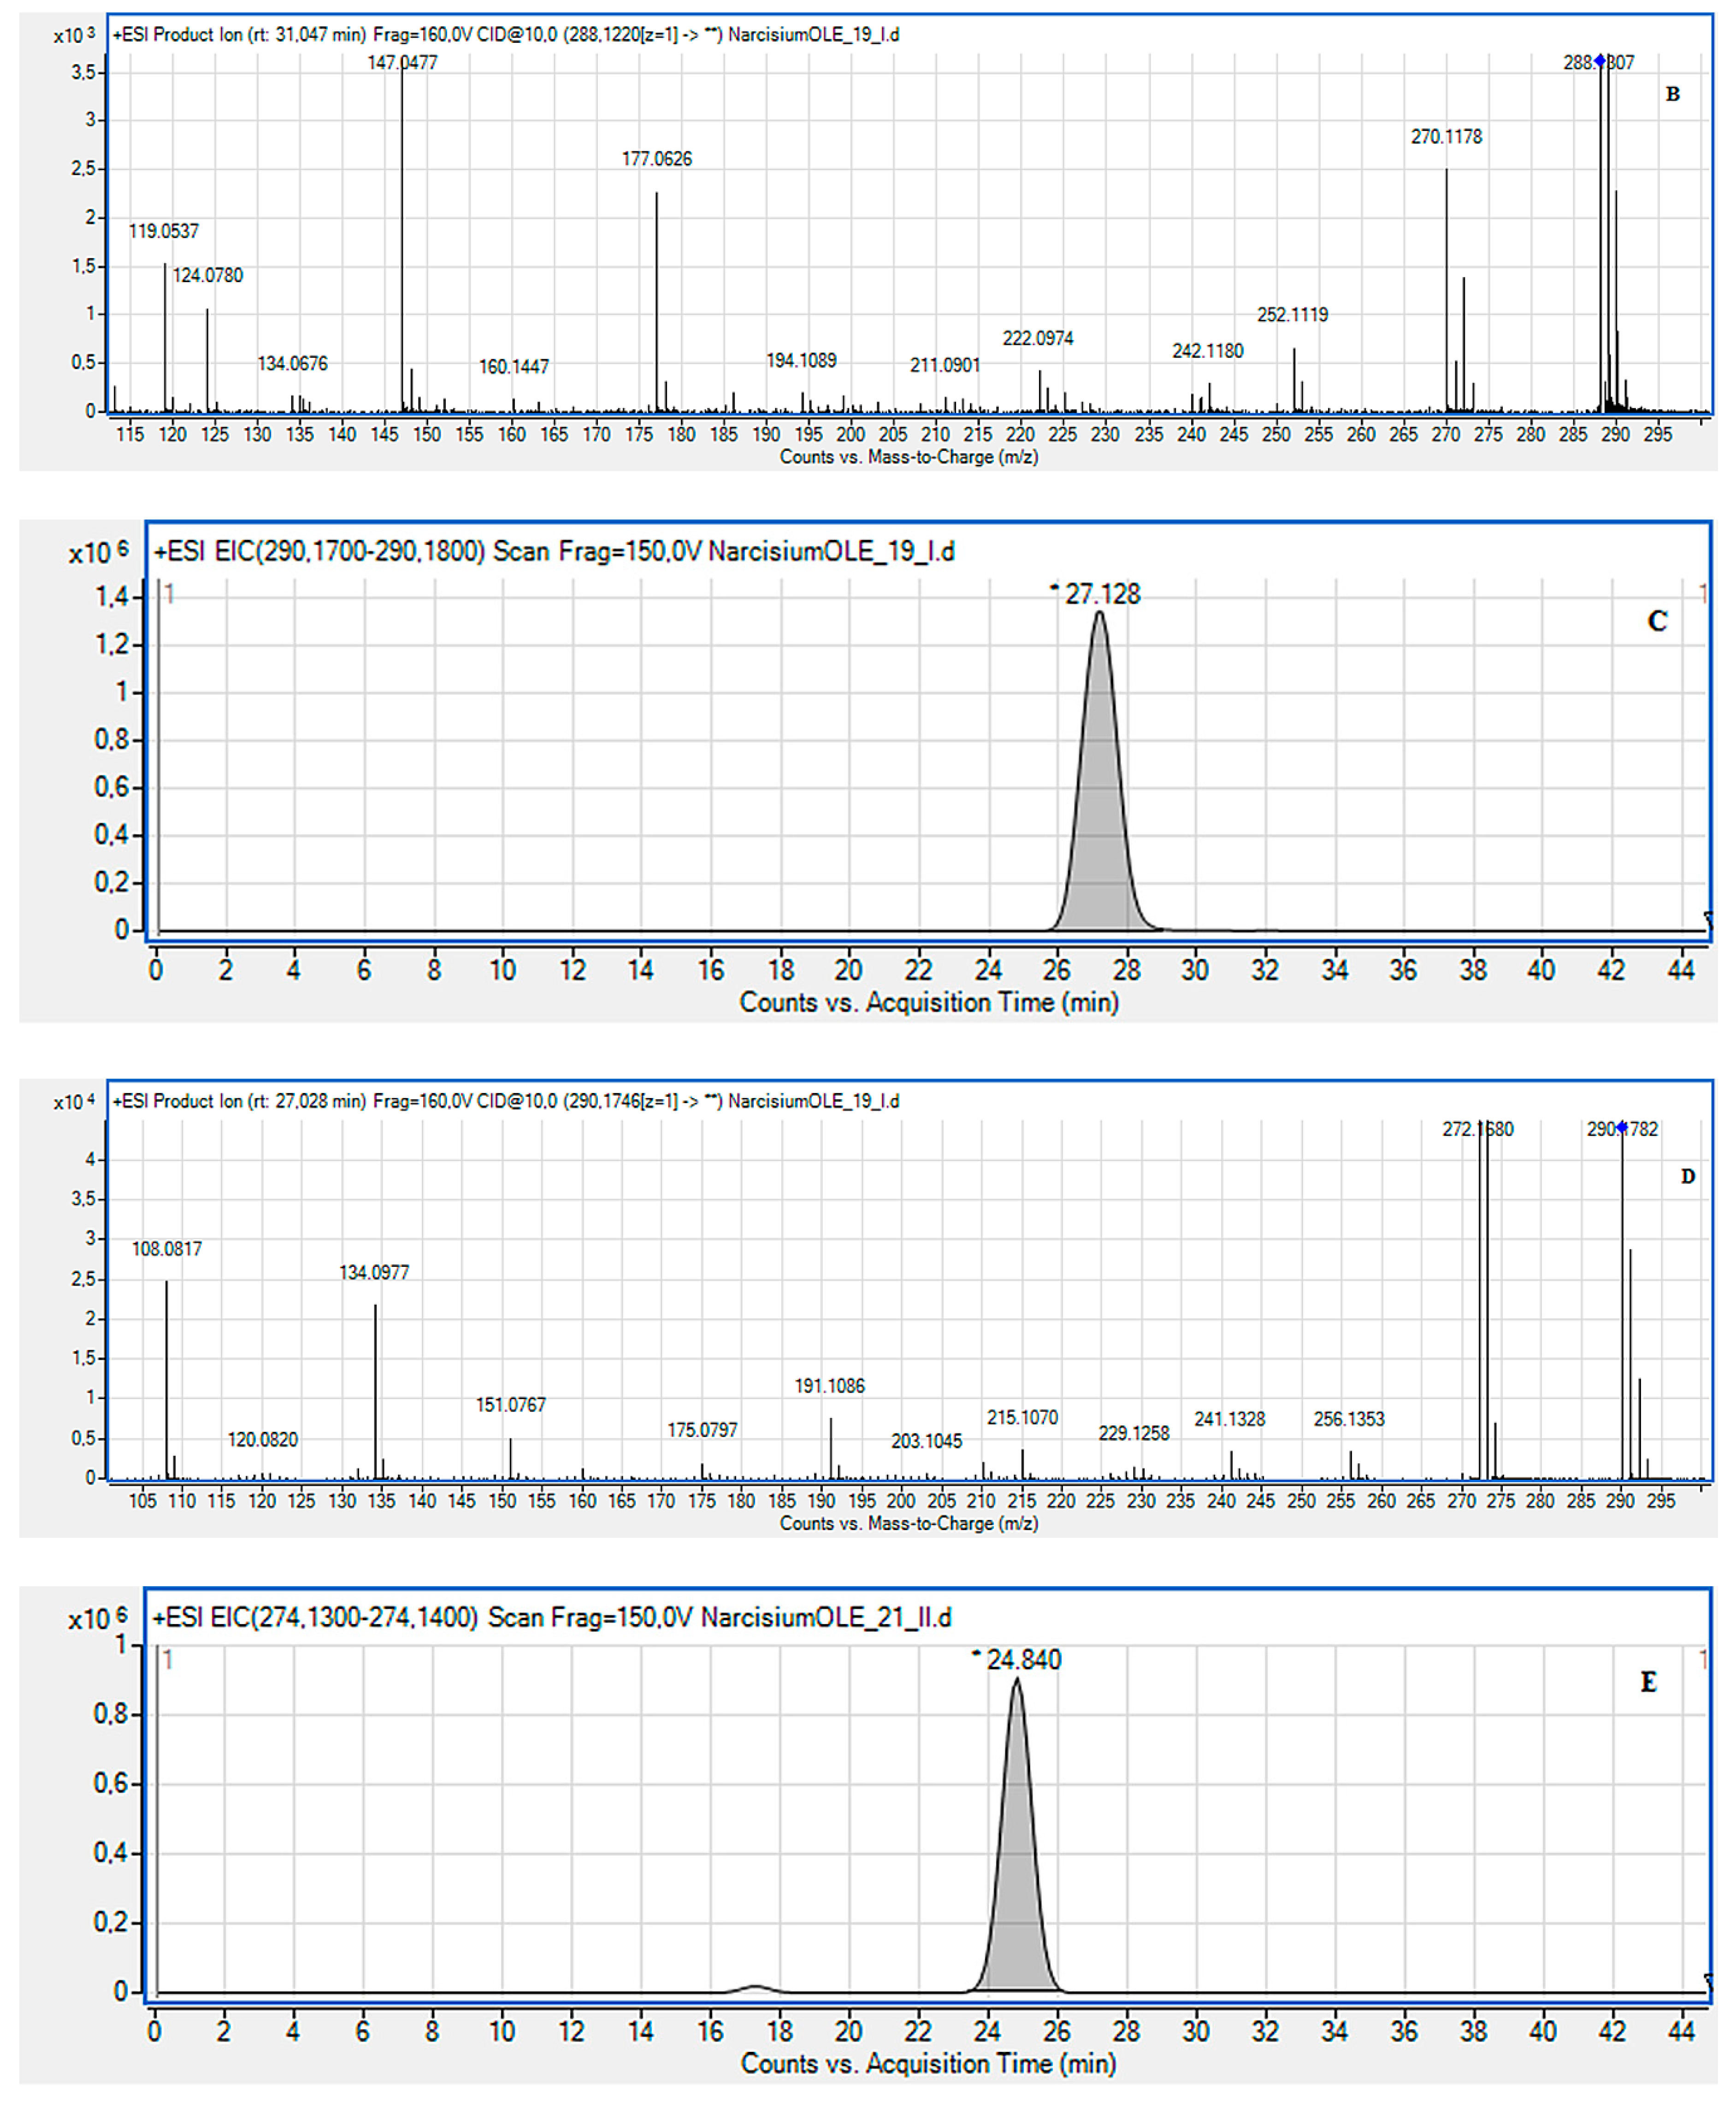Click blue diamond marker on 288.1307 peak

tap(1600, 61)
